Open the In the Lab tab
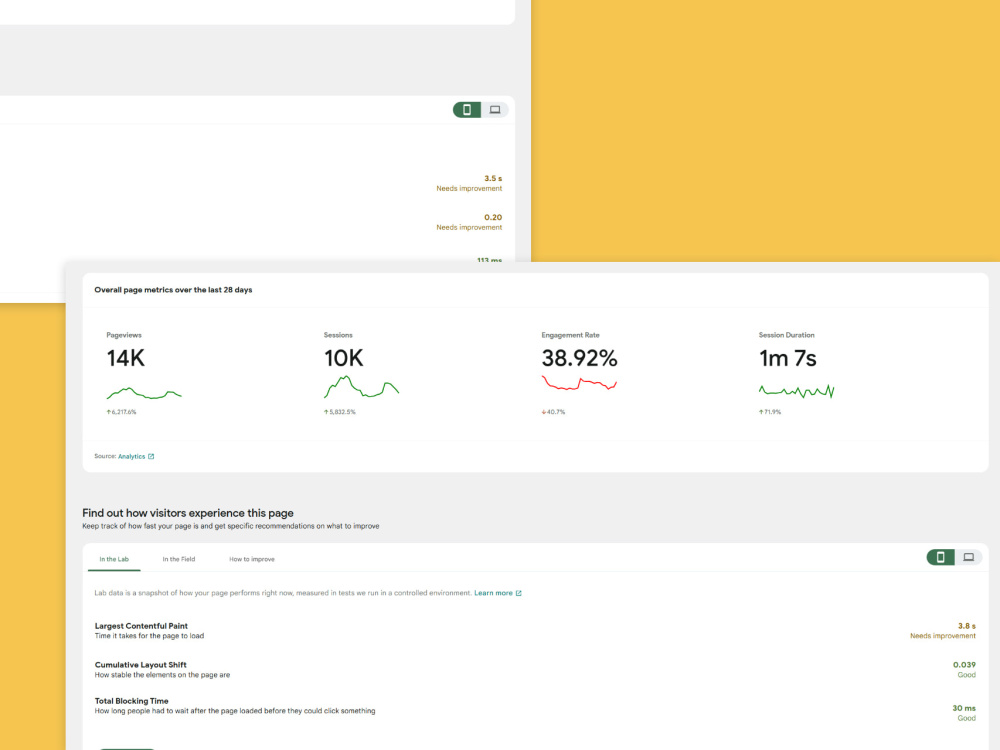The width and height of the screenshot is (1000, 750). click(x=114, y=559)
